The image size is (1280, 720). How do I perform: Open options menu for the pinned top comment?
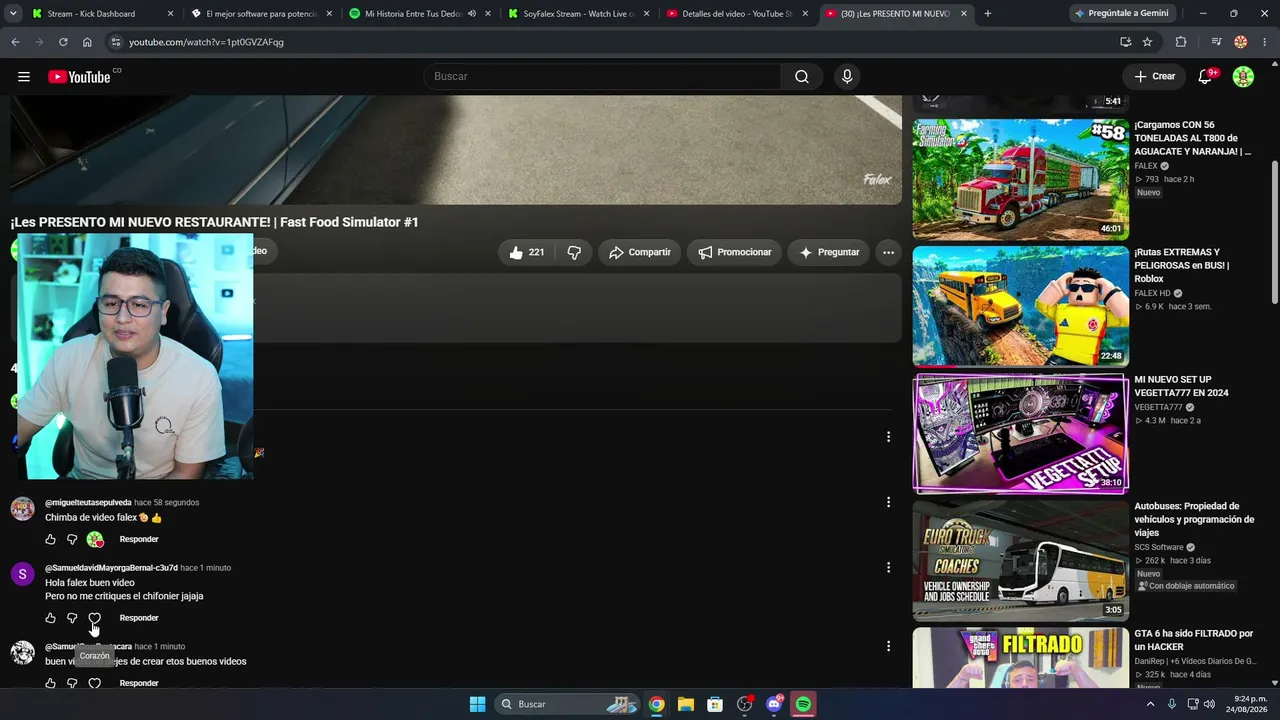coord(888,436)
